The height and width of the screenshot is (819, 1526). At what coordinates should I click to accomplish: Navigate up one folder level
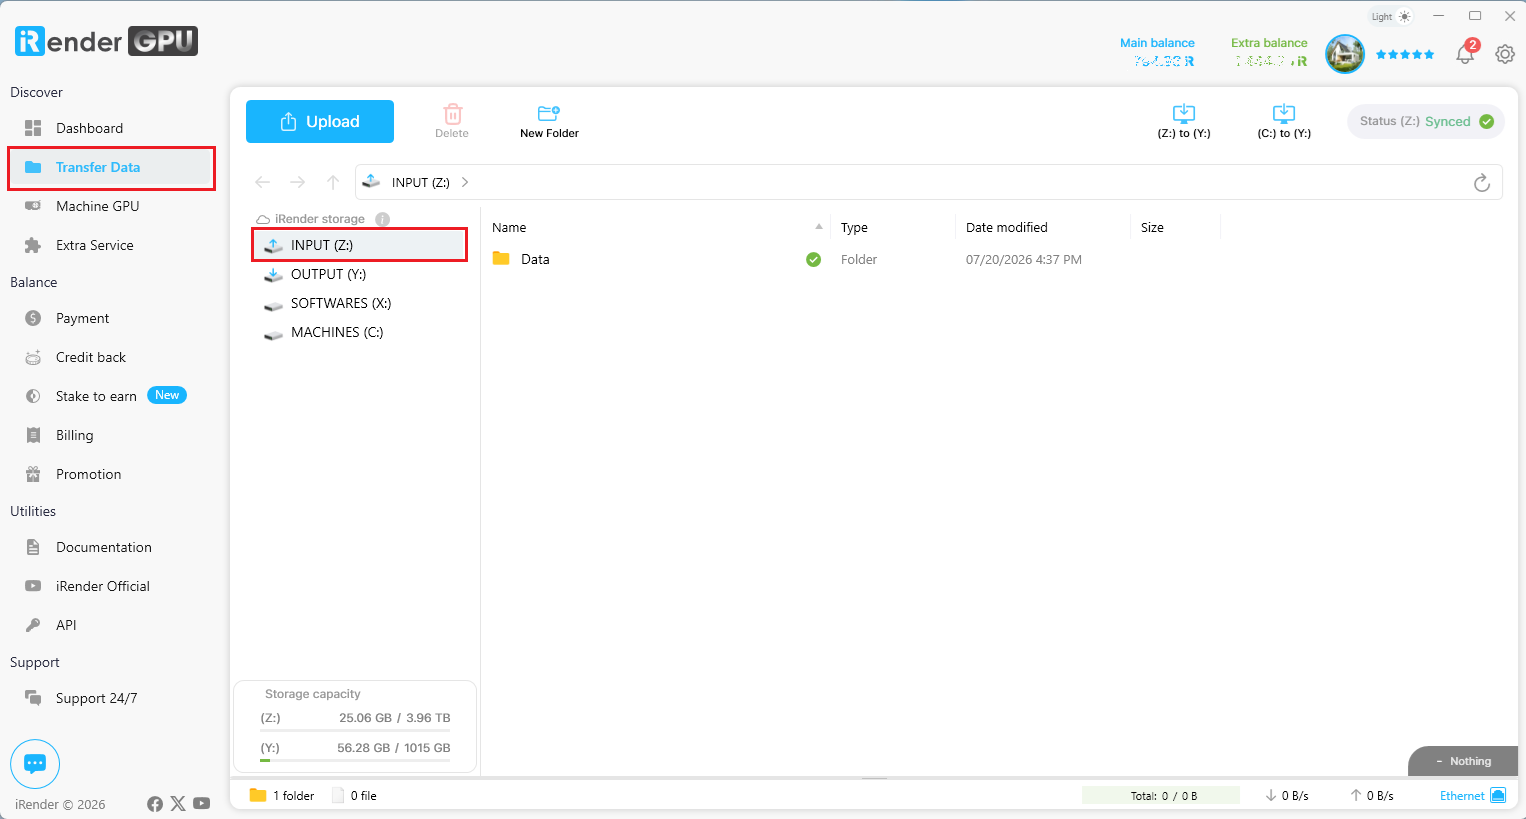pos(333,182)
